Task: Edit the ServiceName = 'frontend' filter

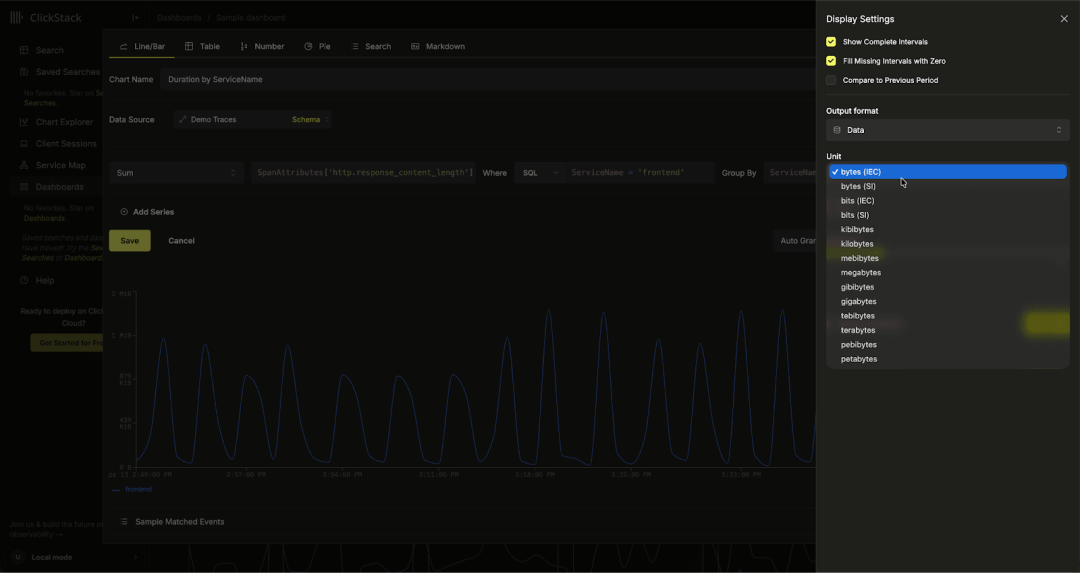Action: (x=639, y=173)
